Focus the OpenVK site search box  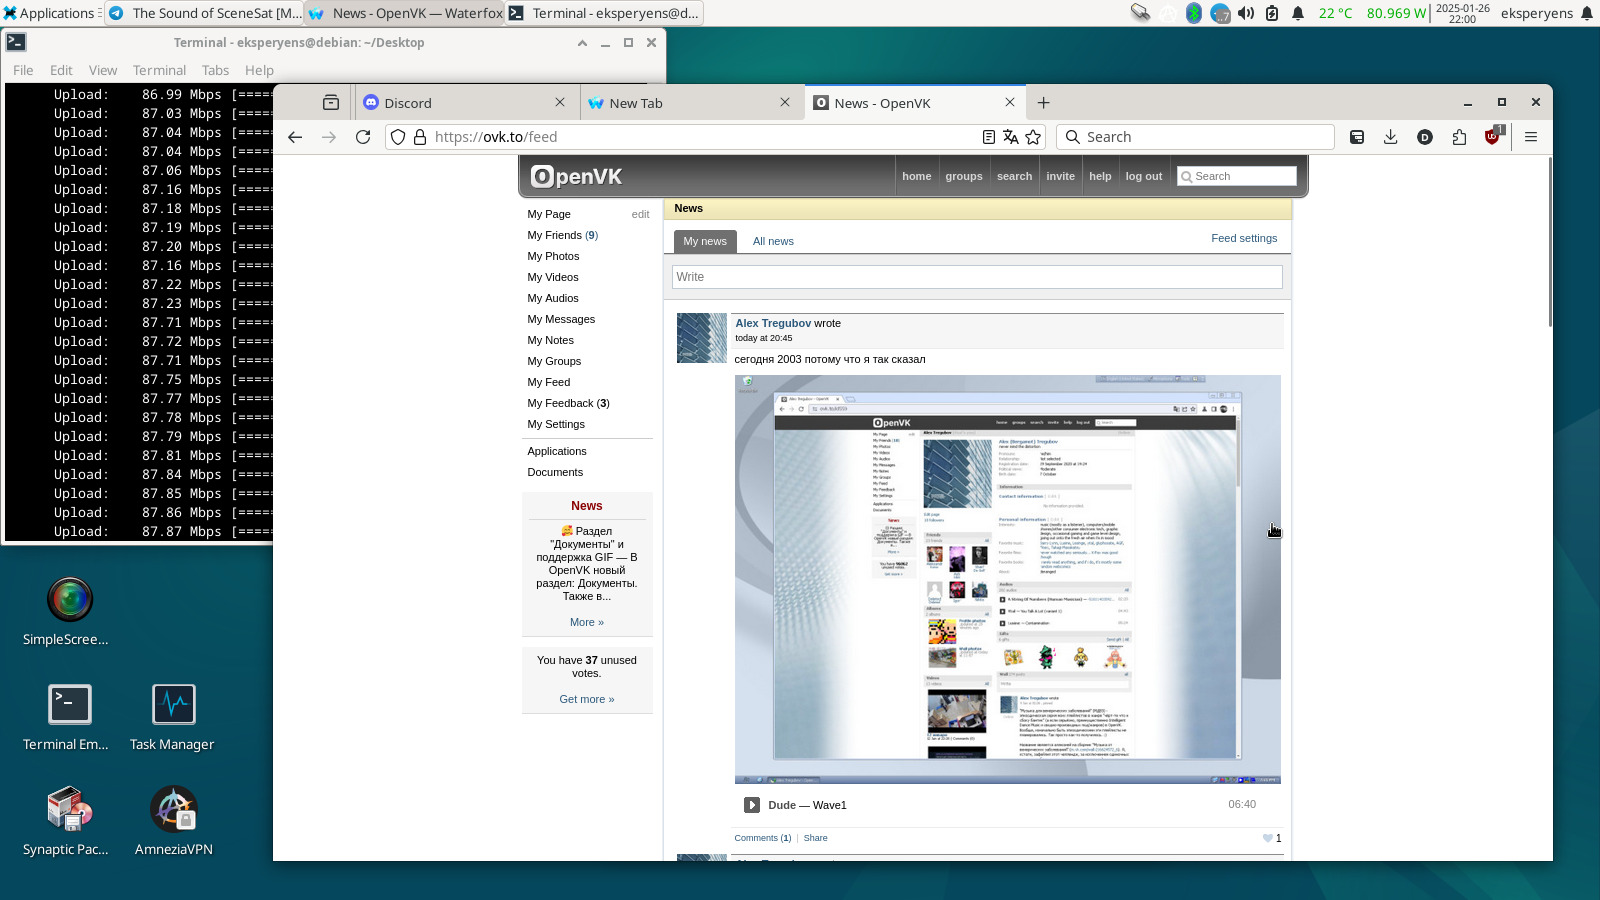(x=1237, y=176)
